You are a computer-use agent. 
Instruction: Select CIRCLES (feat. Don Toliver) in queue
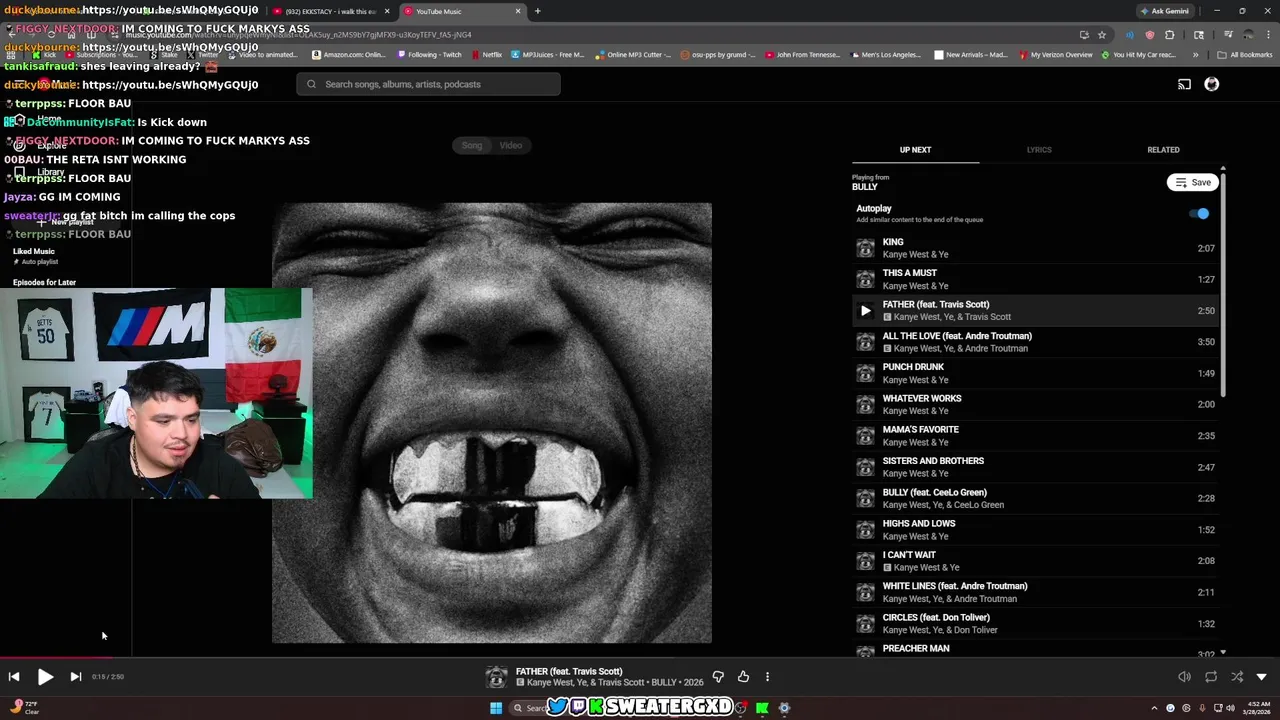click(1036, 624)
